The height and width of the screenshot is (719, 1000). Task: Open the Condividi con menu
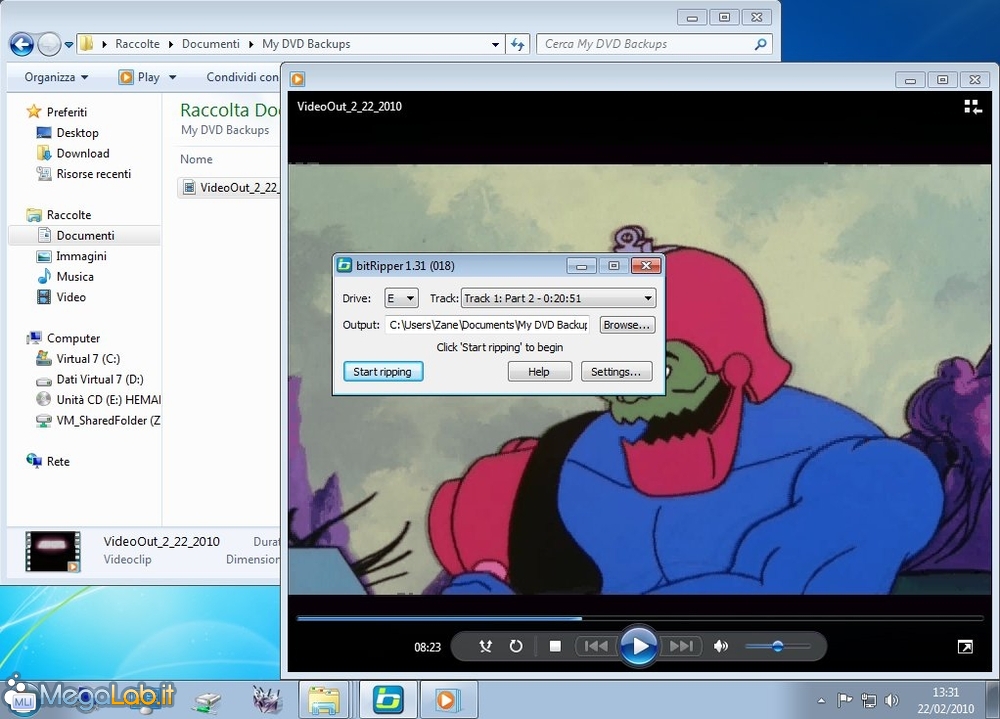242,77
